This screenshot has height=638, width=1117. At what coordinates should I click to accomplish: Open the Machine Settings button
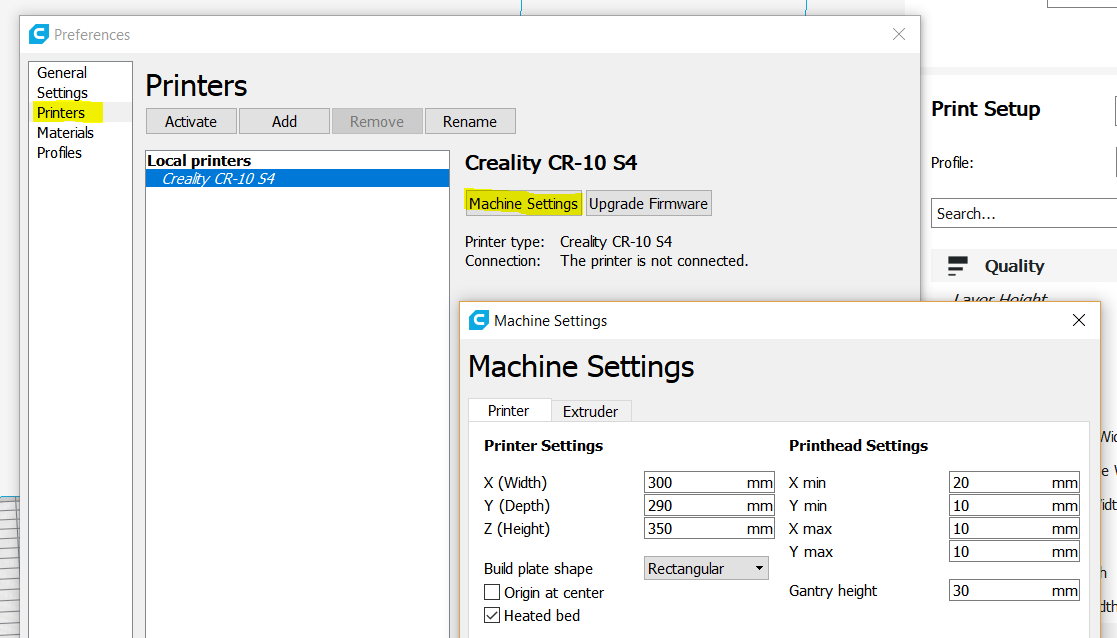click(523, 203)
